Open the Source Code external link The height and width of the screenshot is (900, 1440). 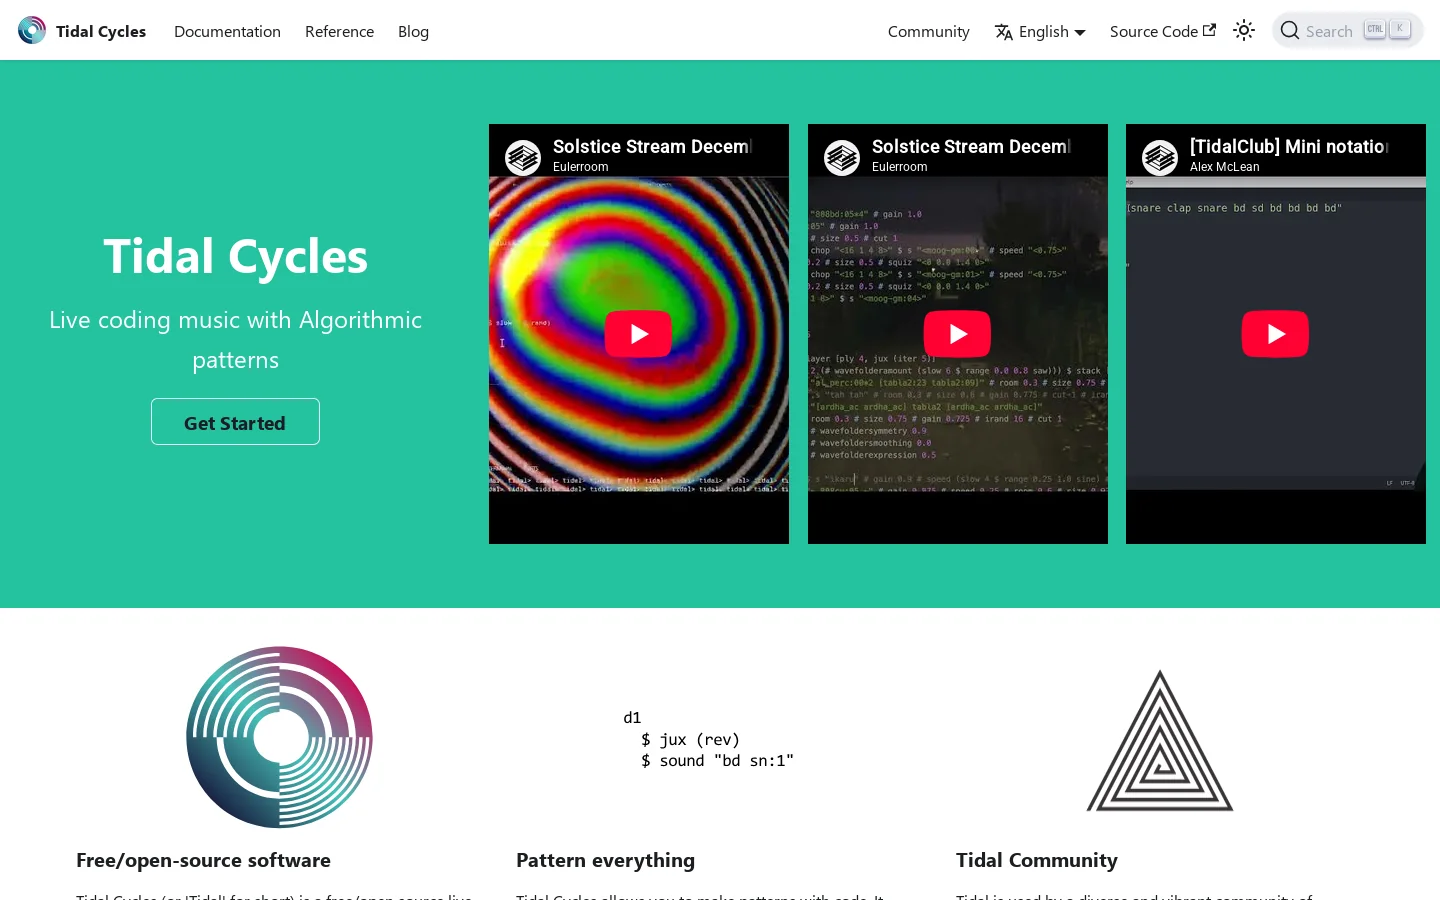(1162, 31)
